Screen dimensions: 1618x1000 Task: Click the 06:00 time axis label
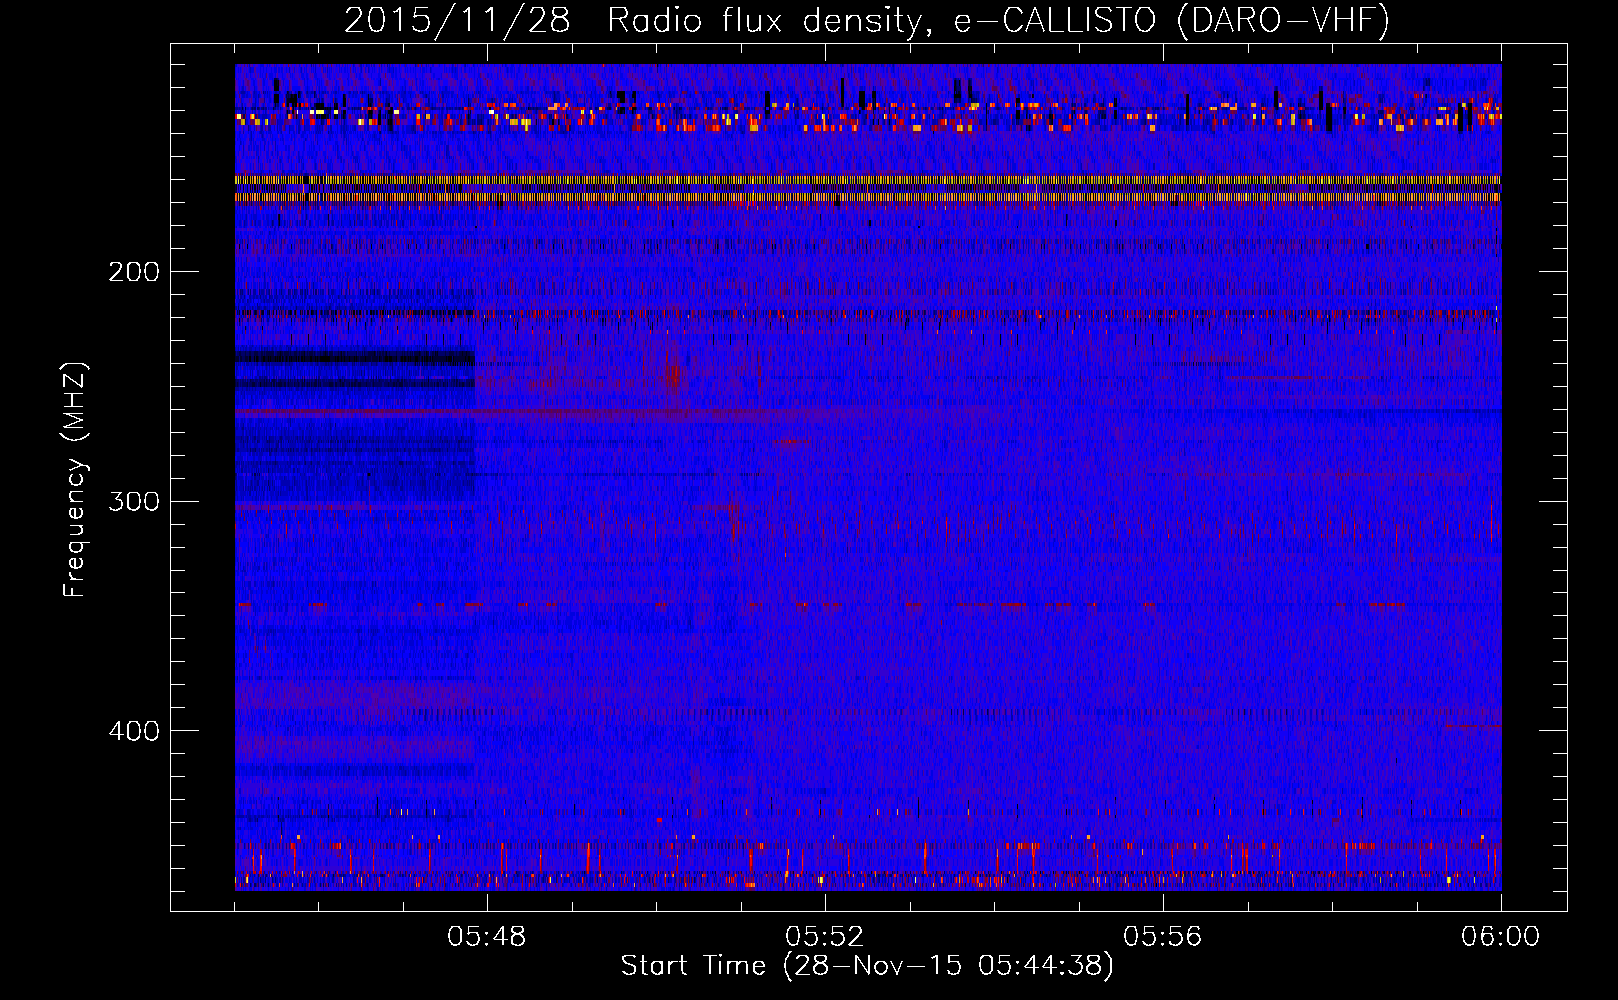(x=1501, y=937)
